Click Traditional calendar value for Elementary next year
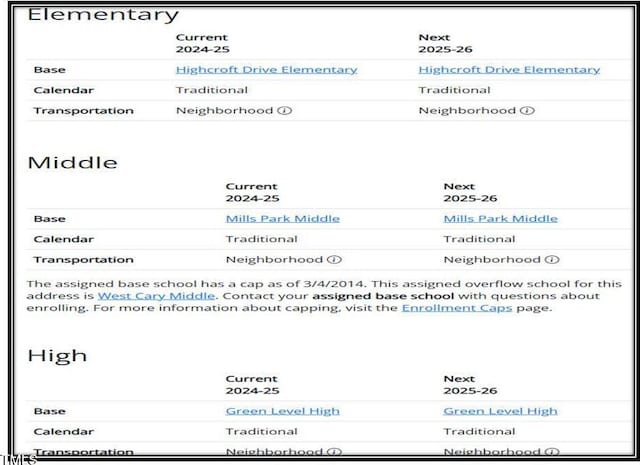Screen dimensions: 640x465 [454, 90]
